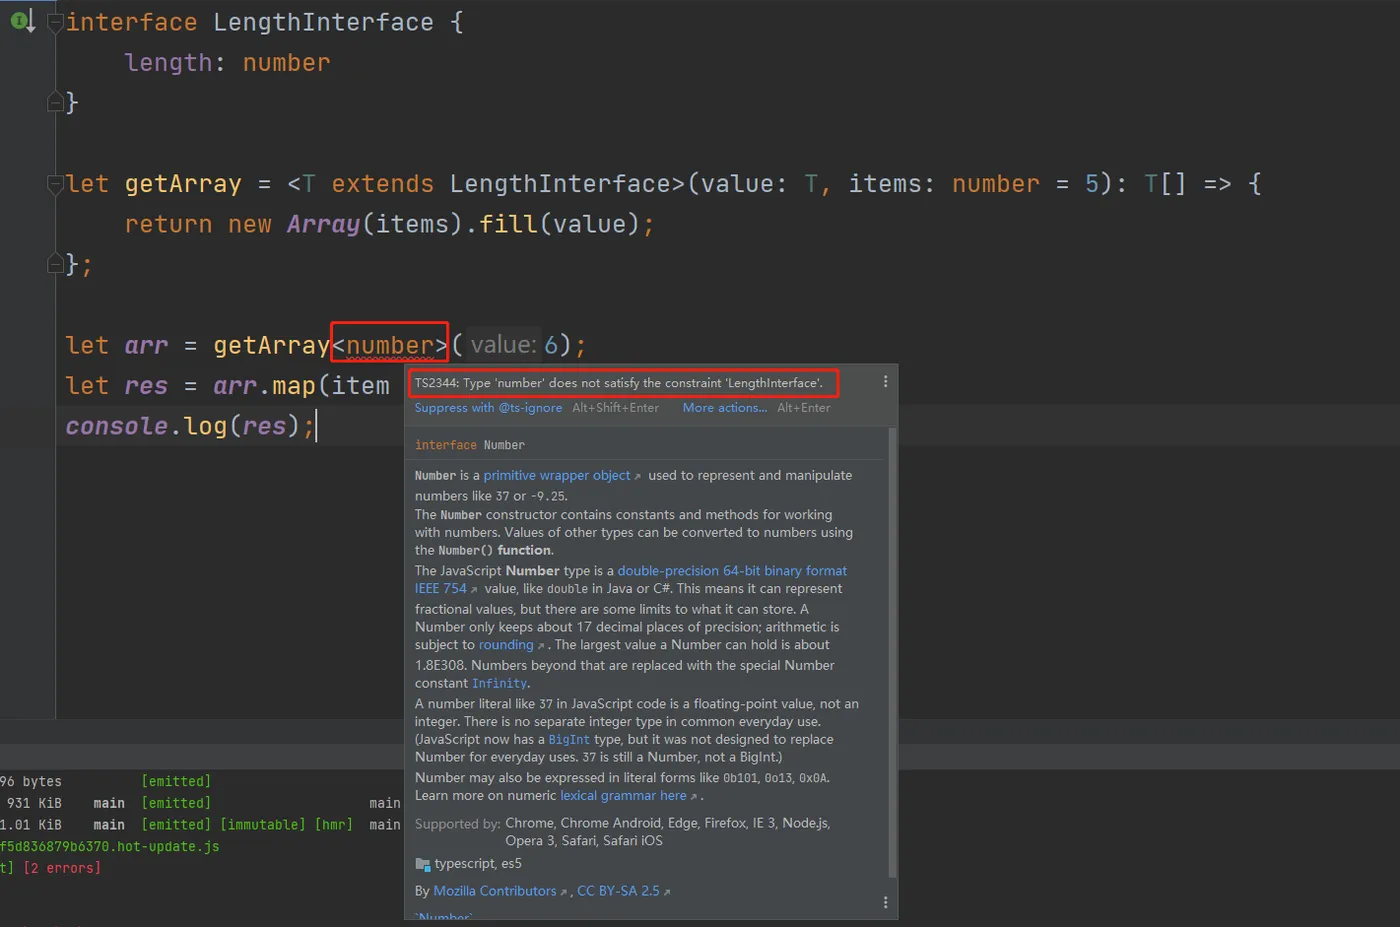This screenshot has height=927, width=1400.
Task: Click the library icon beside typescript, es5
Action: coord(422,864)
